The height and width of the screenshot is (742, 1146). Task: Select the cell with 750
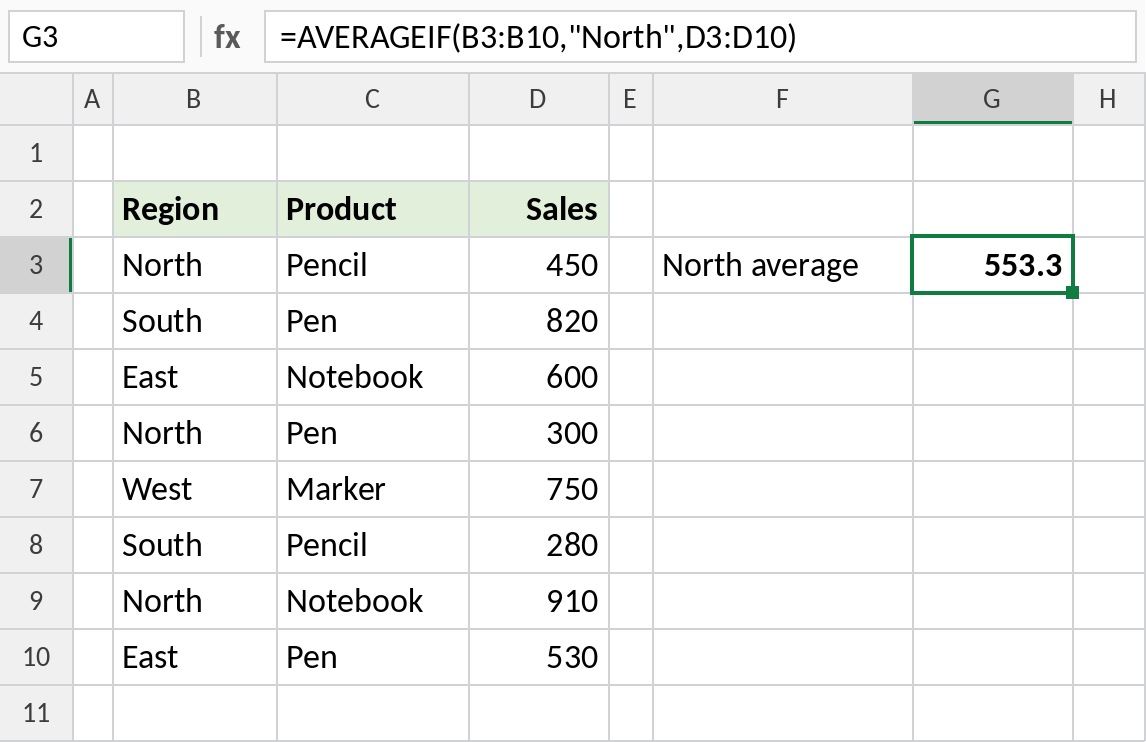[539, 489]
